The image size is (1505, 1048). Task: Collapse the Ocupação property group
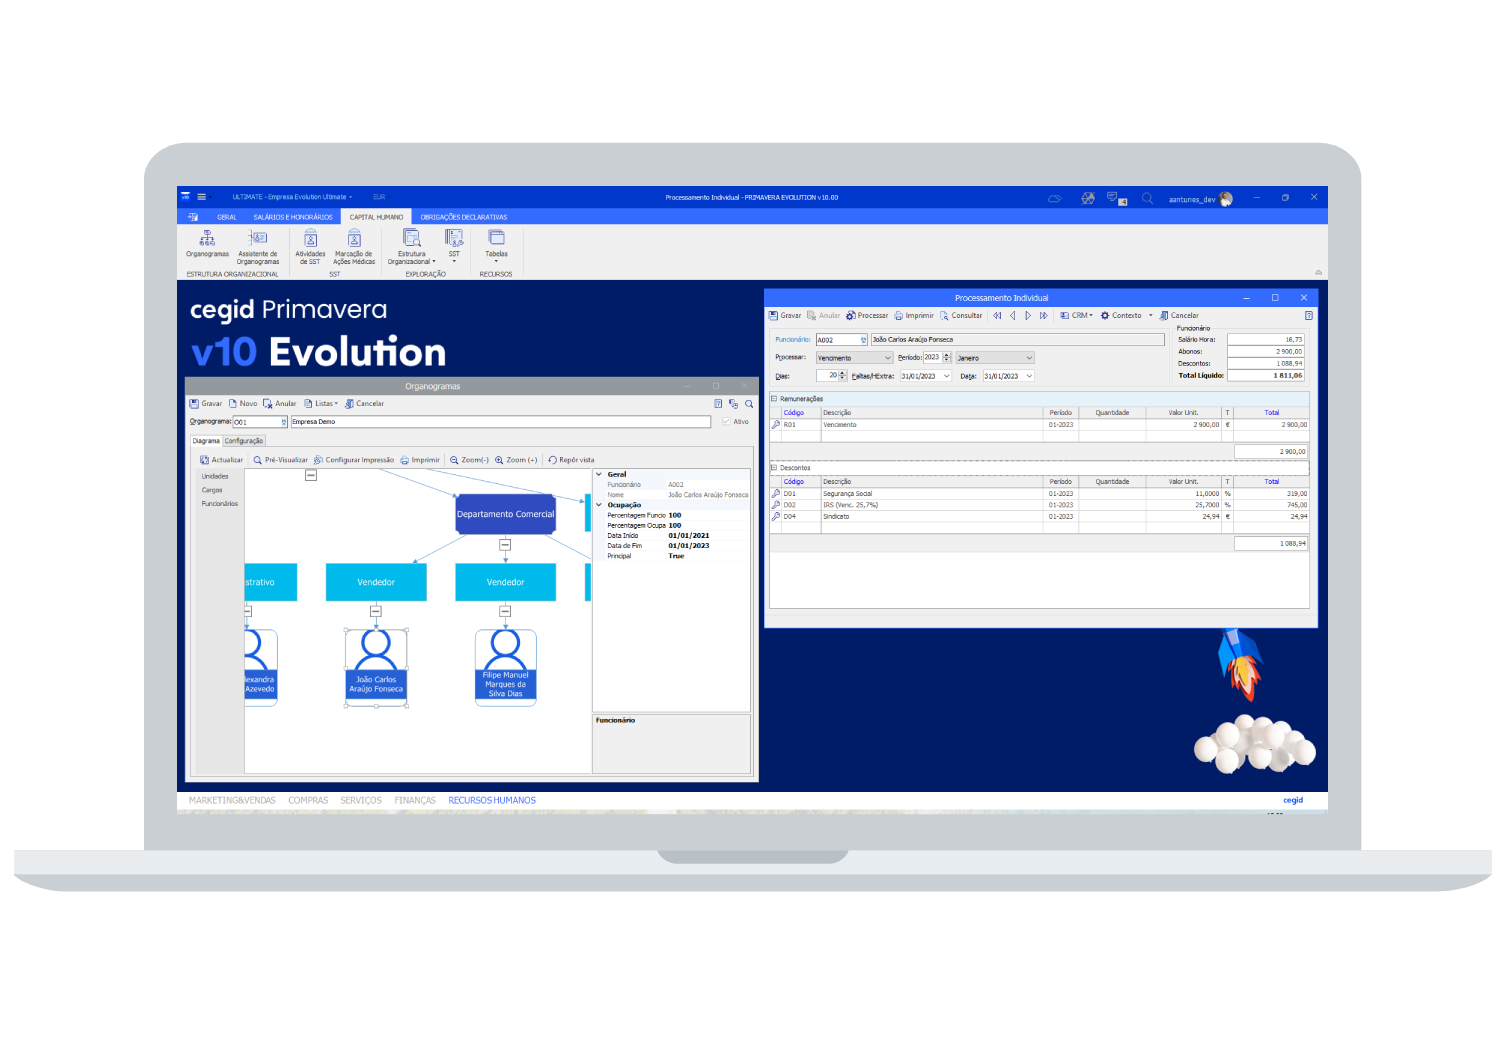pyautogui.click(x=600, y=505)
